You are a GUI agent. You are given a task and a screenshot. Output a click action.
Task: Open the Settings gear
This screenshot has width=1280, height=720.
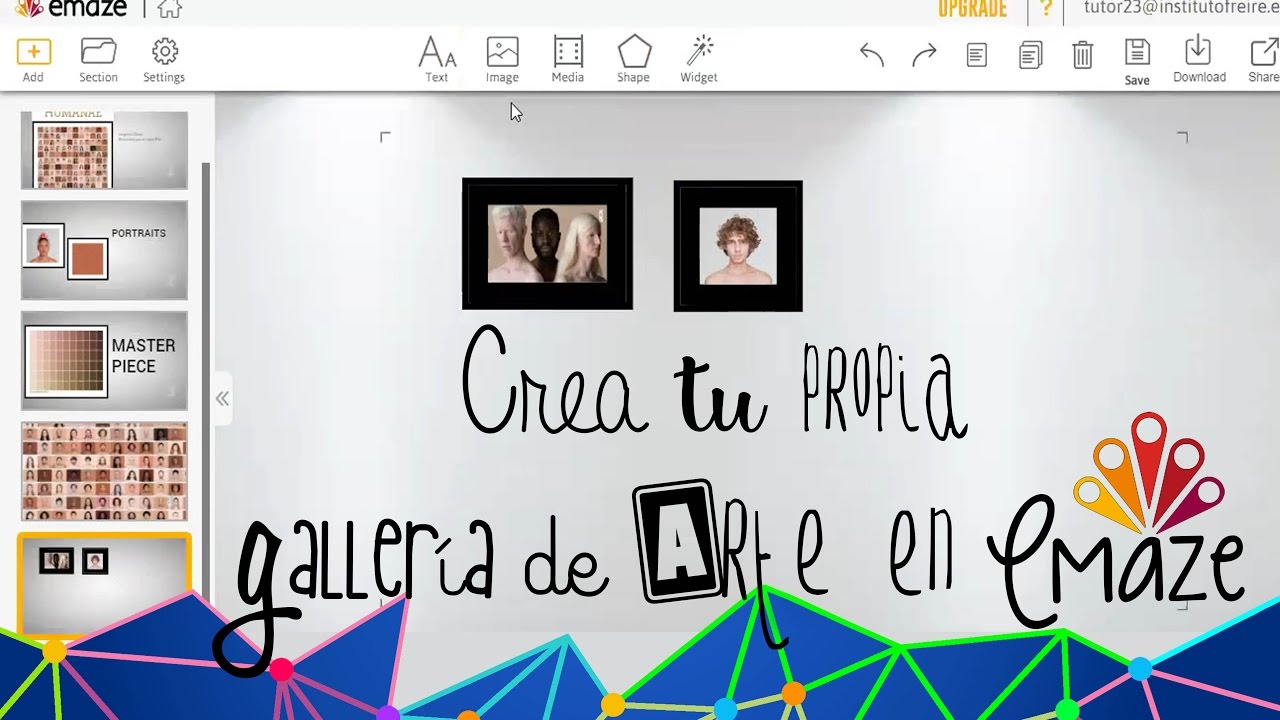point(164,60)
